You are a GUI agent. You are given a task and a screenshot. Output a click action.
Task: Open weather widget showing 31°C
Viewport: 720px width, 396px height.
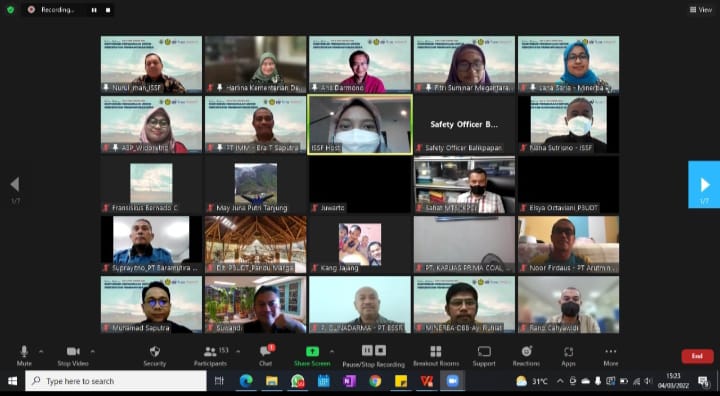click(x=532, y=381)
